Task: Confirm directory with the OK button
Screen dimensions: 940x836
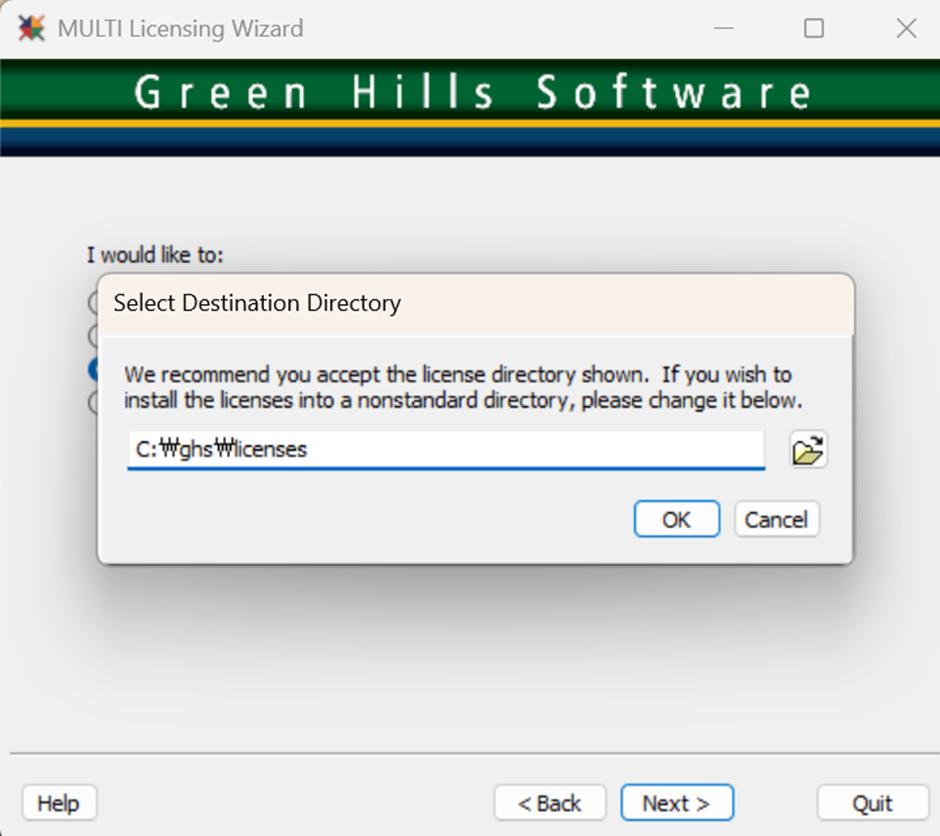Action: coord(676,519)
